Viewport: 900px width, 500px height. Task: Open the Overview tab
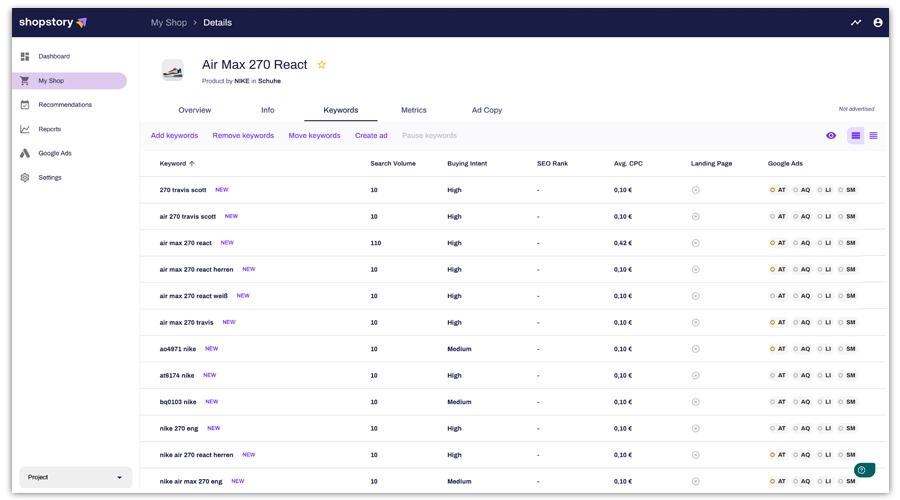point(195,110)
